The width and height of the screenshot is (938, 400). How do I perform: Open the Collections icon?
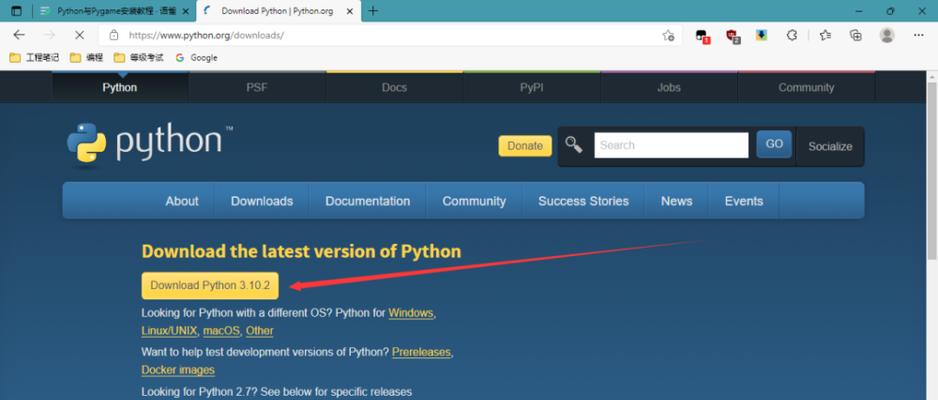(x=856, y=35)
